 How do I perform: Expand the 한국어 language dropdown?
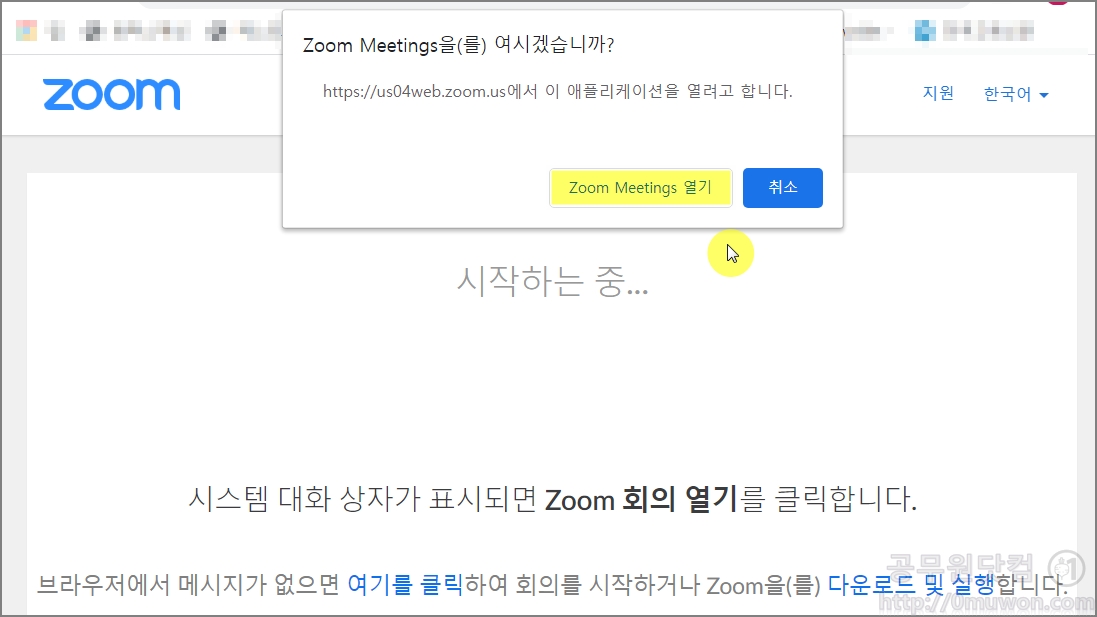coord(1016,94)
